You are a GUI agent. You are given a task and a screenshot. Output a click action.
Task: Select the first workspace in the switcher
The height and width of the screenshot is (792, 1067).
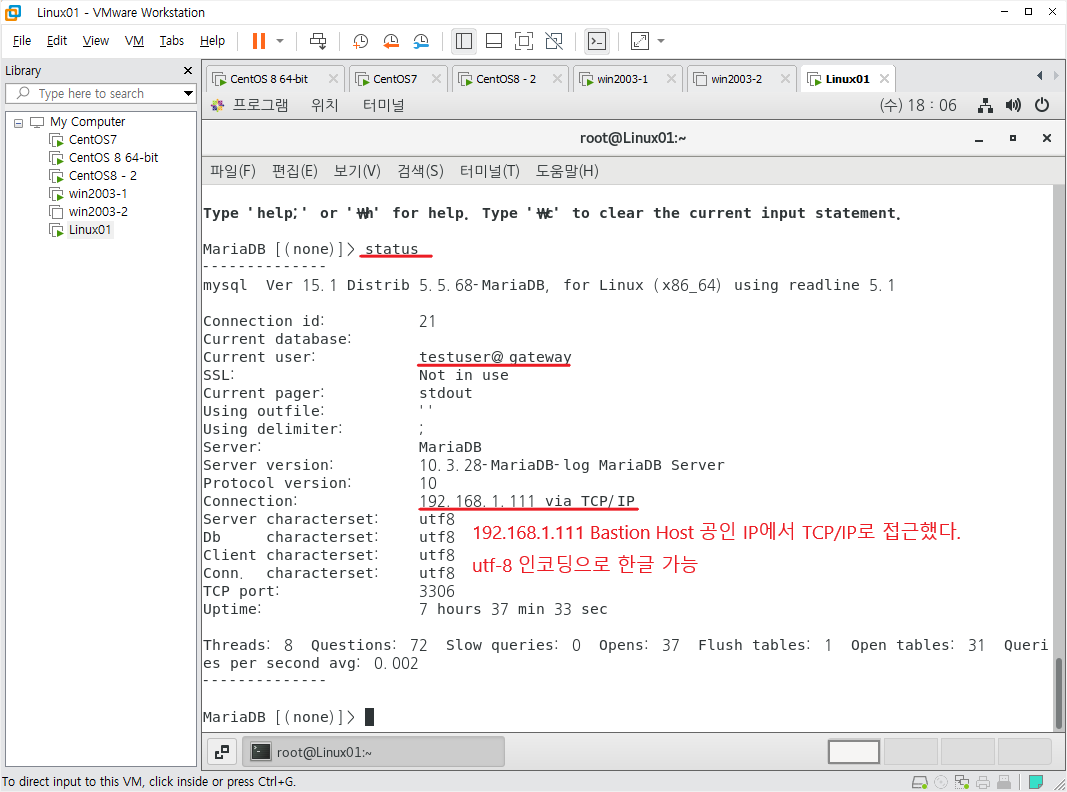pyautogui.click(x=853, y=752)
